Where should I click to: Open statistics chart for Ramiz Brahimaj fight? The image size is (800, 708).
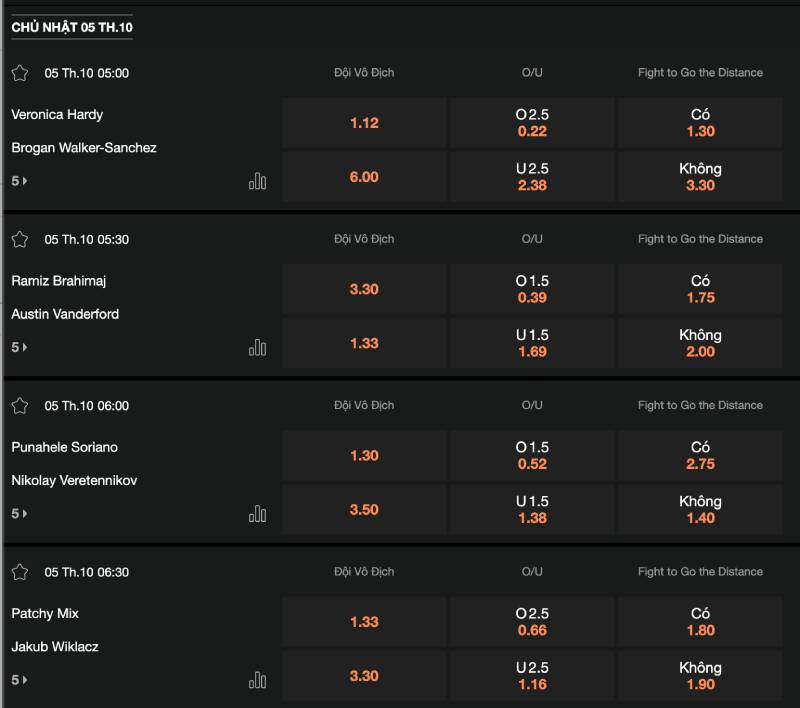pos(257,347)
